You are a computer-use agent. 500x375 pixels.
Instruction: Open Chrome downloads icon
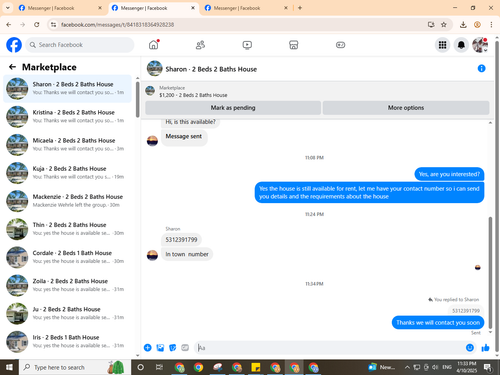tap(463, 25)
